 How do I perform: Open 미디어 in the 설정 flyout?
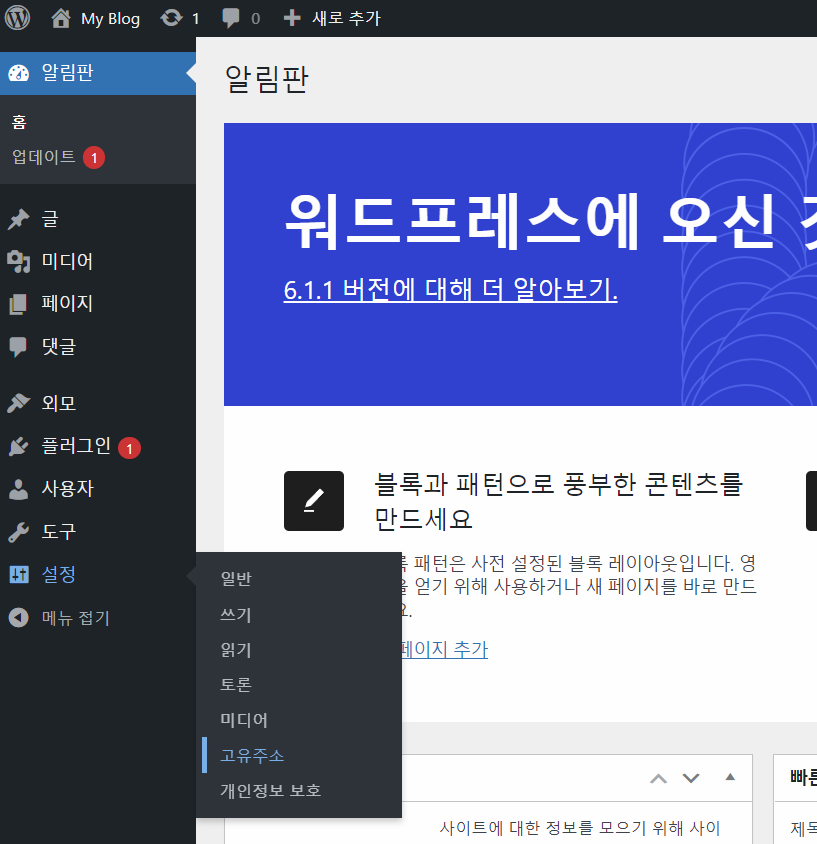pyautogui.click(x=244, y=720)
